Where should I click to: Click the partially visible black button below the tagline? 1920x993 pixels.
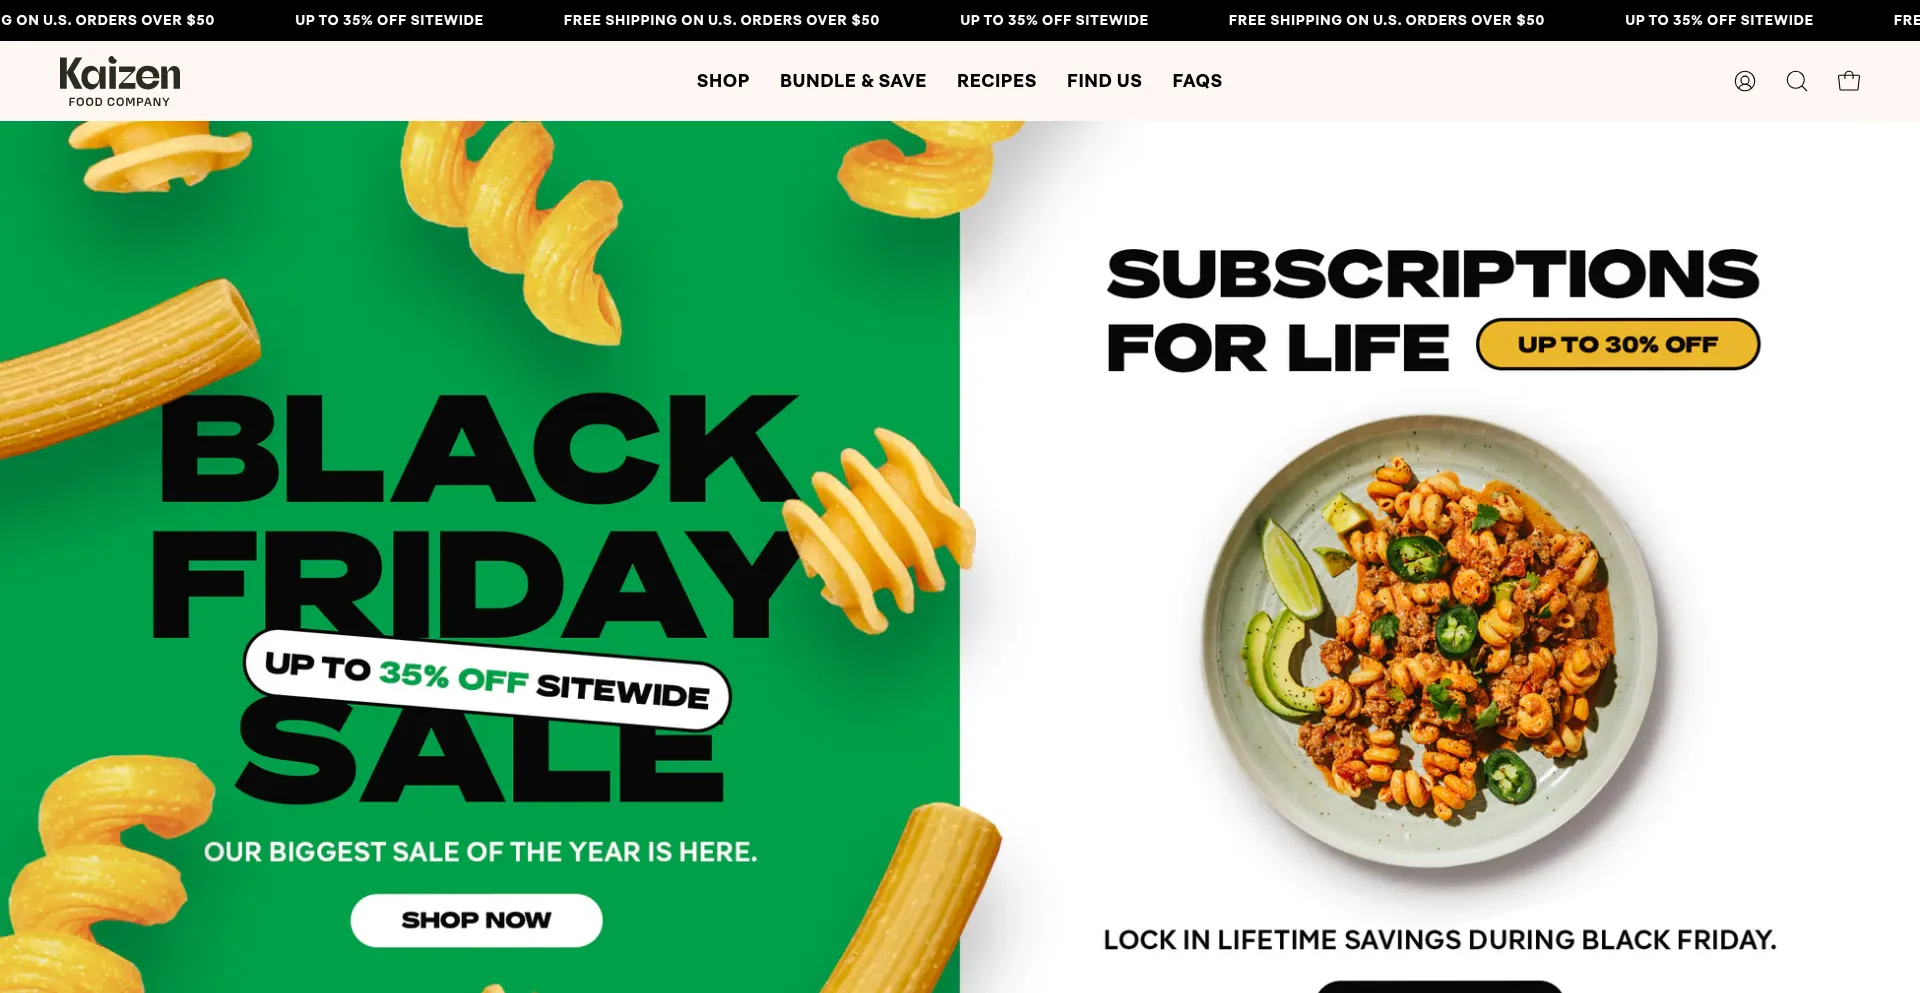coord(1440,987)
